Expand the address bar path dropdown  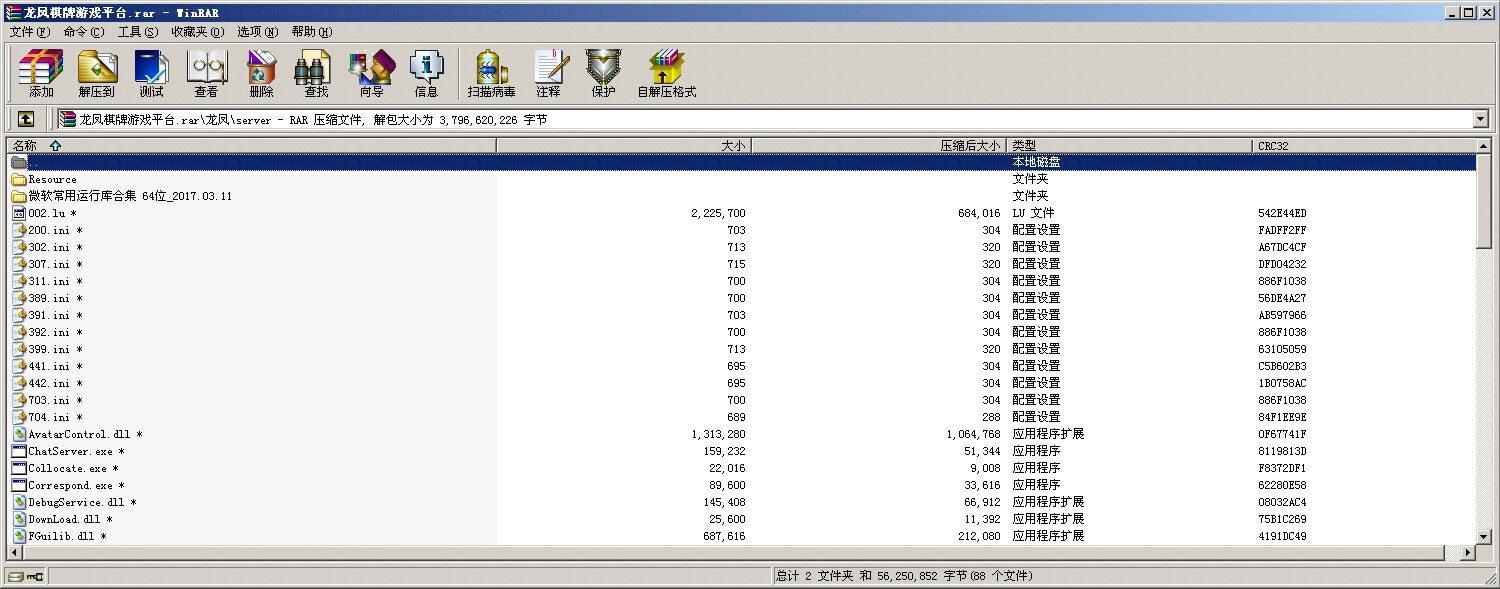1481,119
